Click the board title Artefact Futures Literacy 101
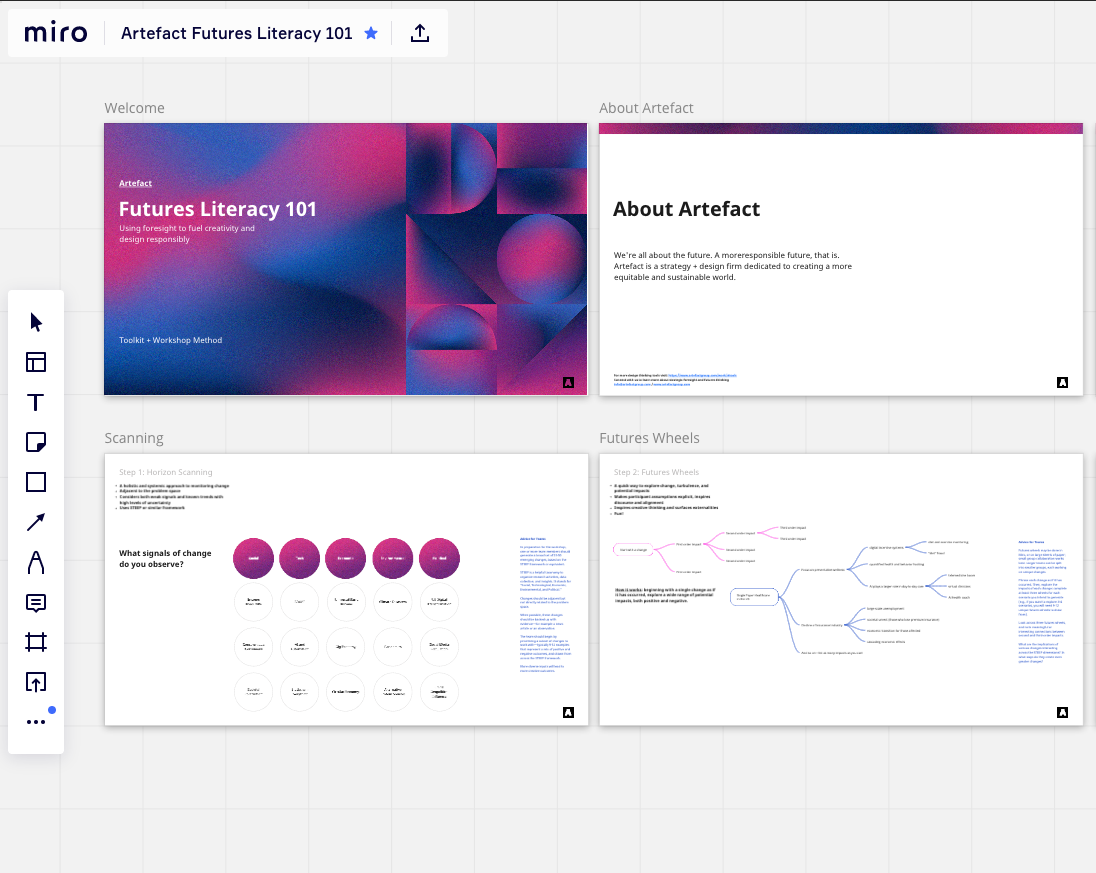 [237, 34]
